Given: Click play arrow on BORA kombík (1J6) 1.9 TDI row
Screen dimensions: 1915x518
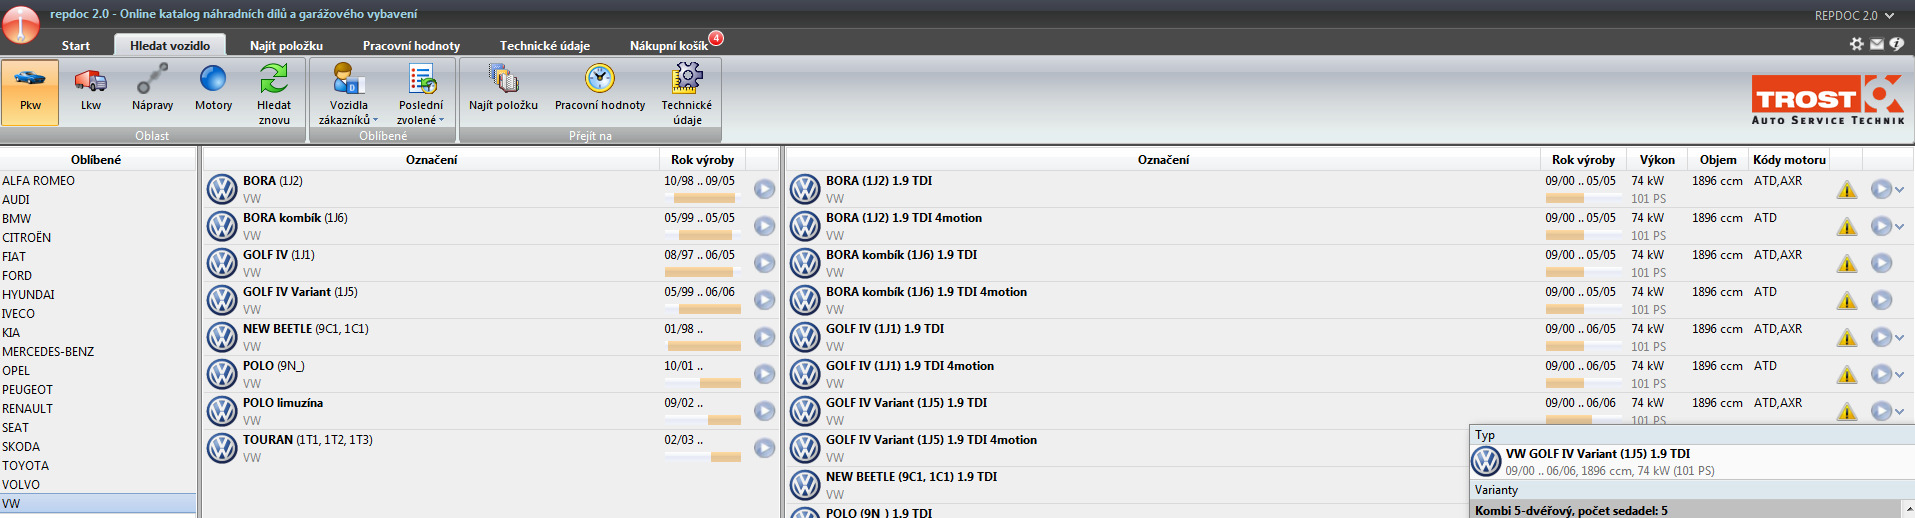Looking at the screenshot, I should click(1881, 263).
